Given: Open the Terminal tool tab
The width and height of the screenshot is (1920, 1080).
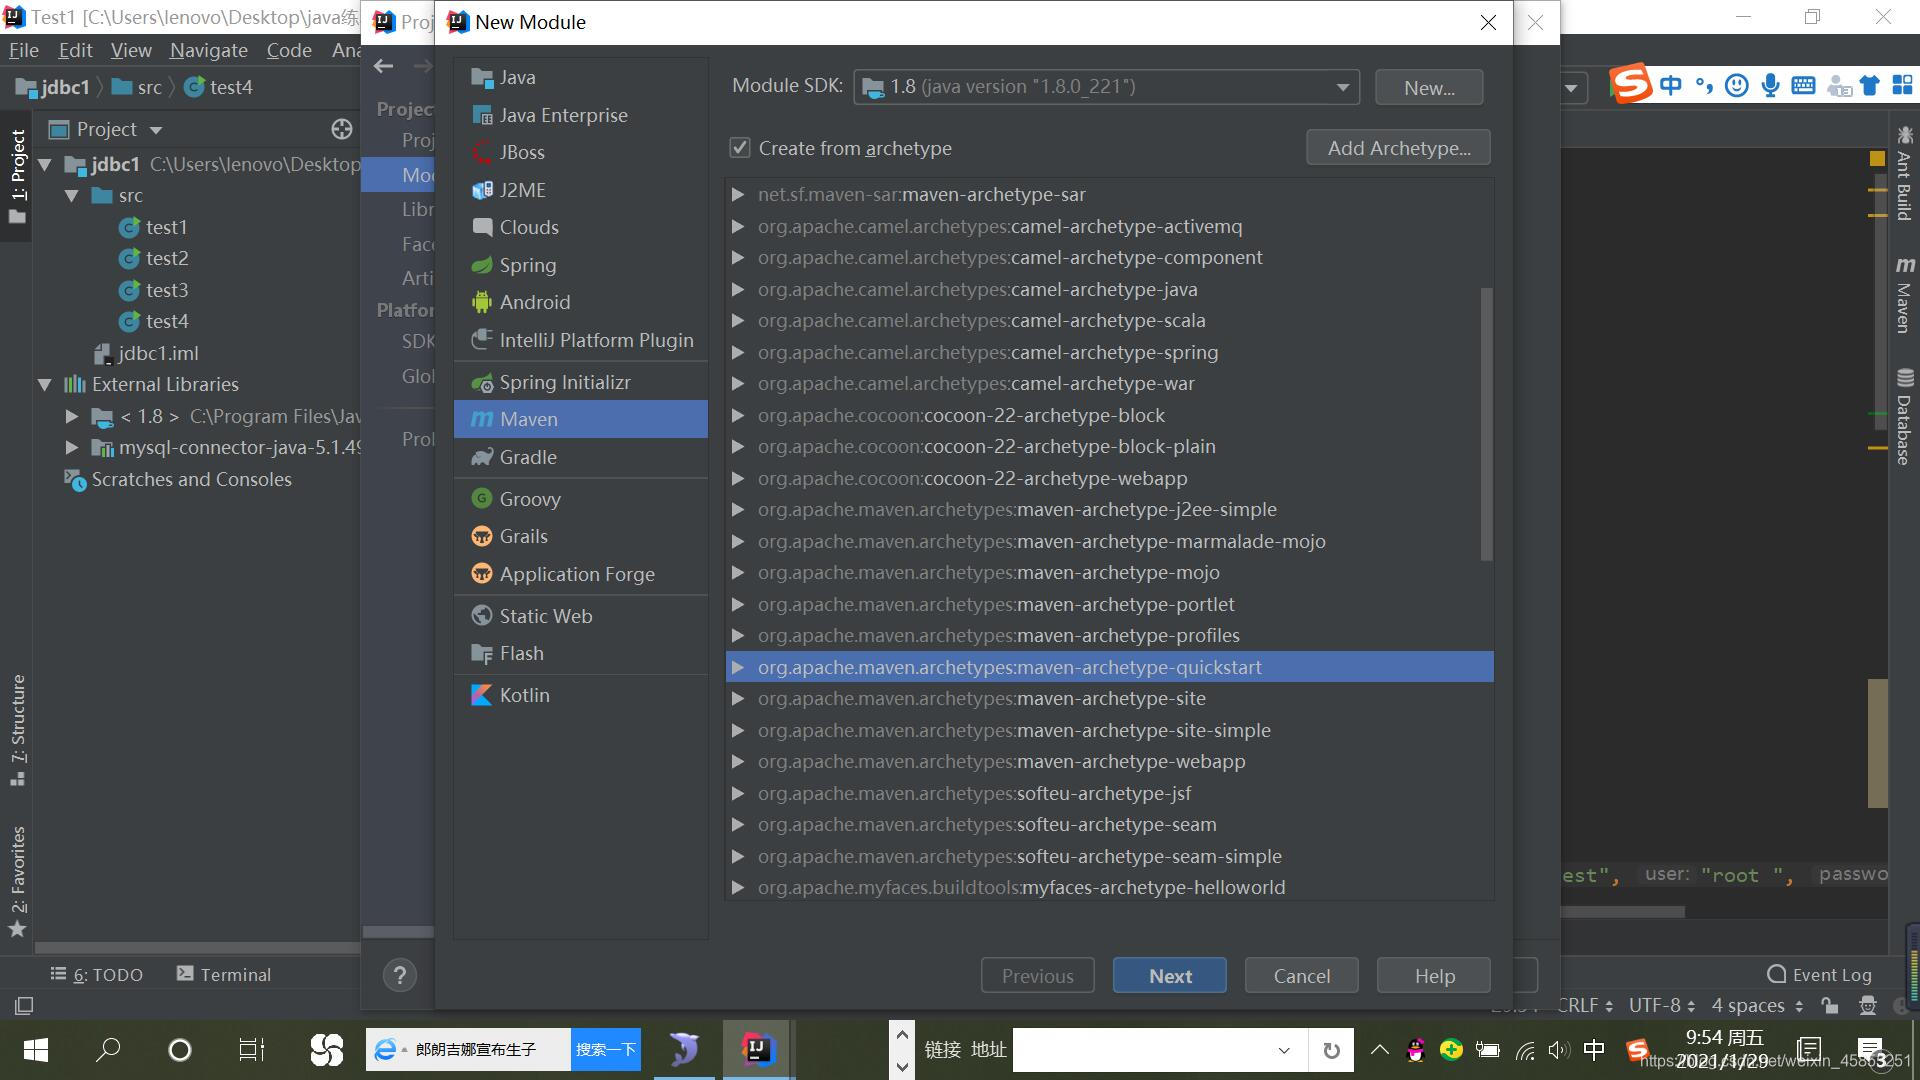Looking at the screenshot, I should point(224,974).
